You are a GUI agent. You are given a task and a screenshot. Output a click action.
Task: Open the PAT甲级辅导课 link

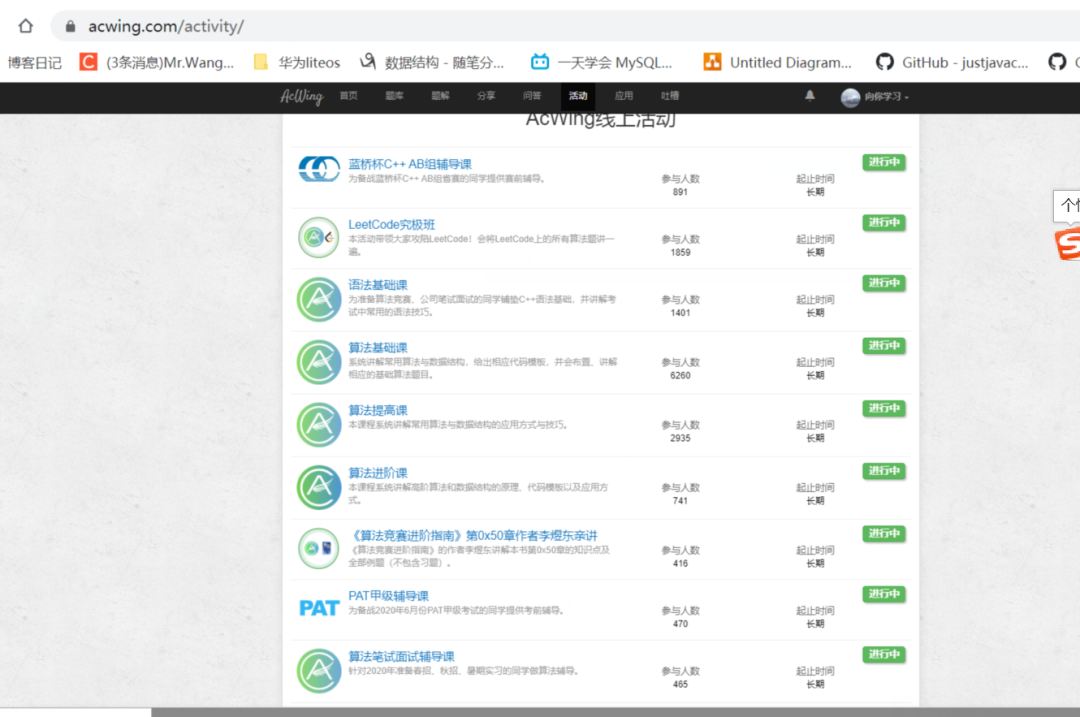[388, 596]
